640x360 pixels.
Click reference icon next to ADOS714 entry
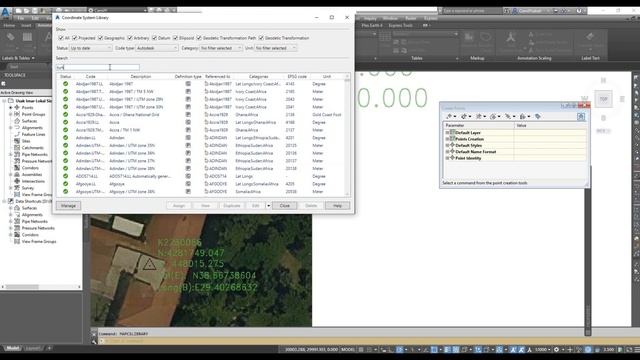click(x=207, y=176)
